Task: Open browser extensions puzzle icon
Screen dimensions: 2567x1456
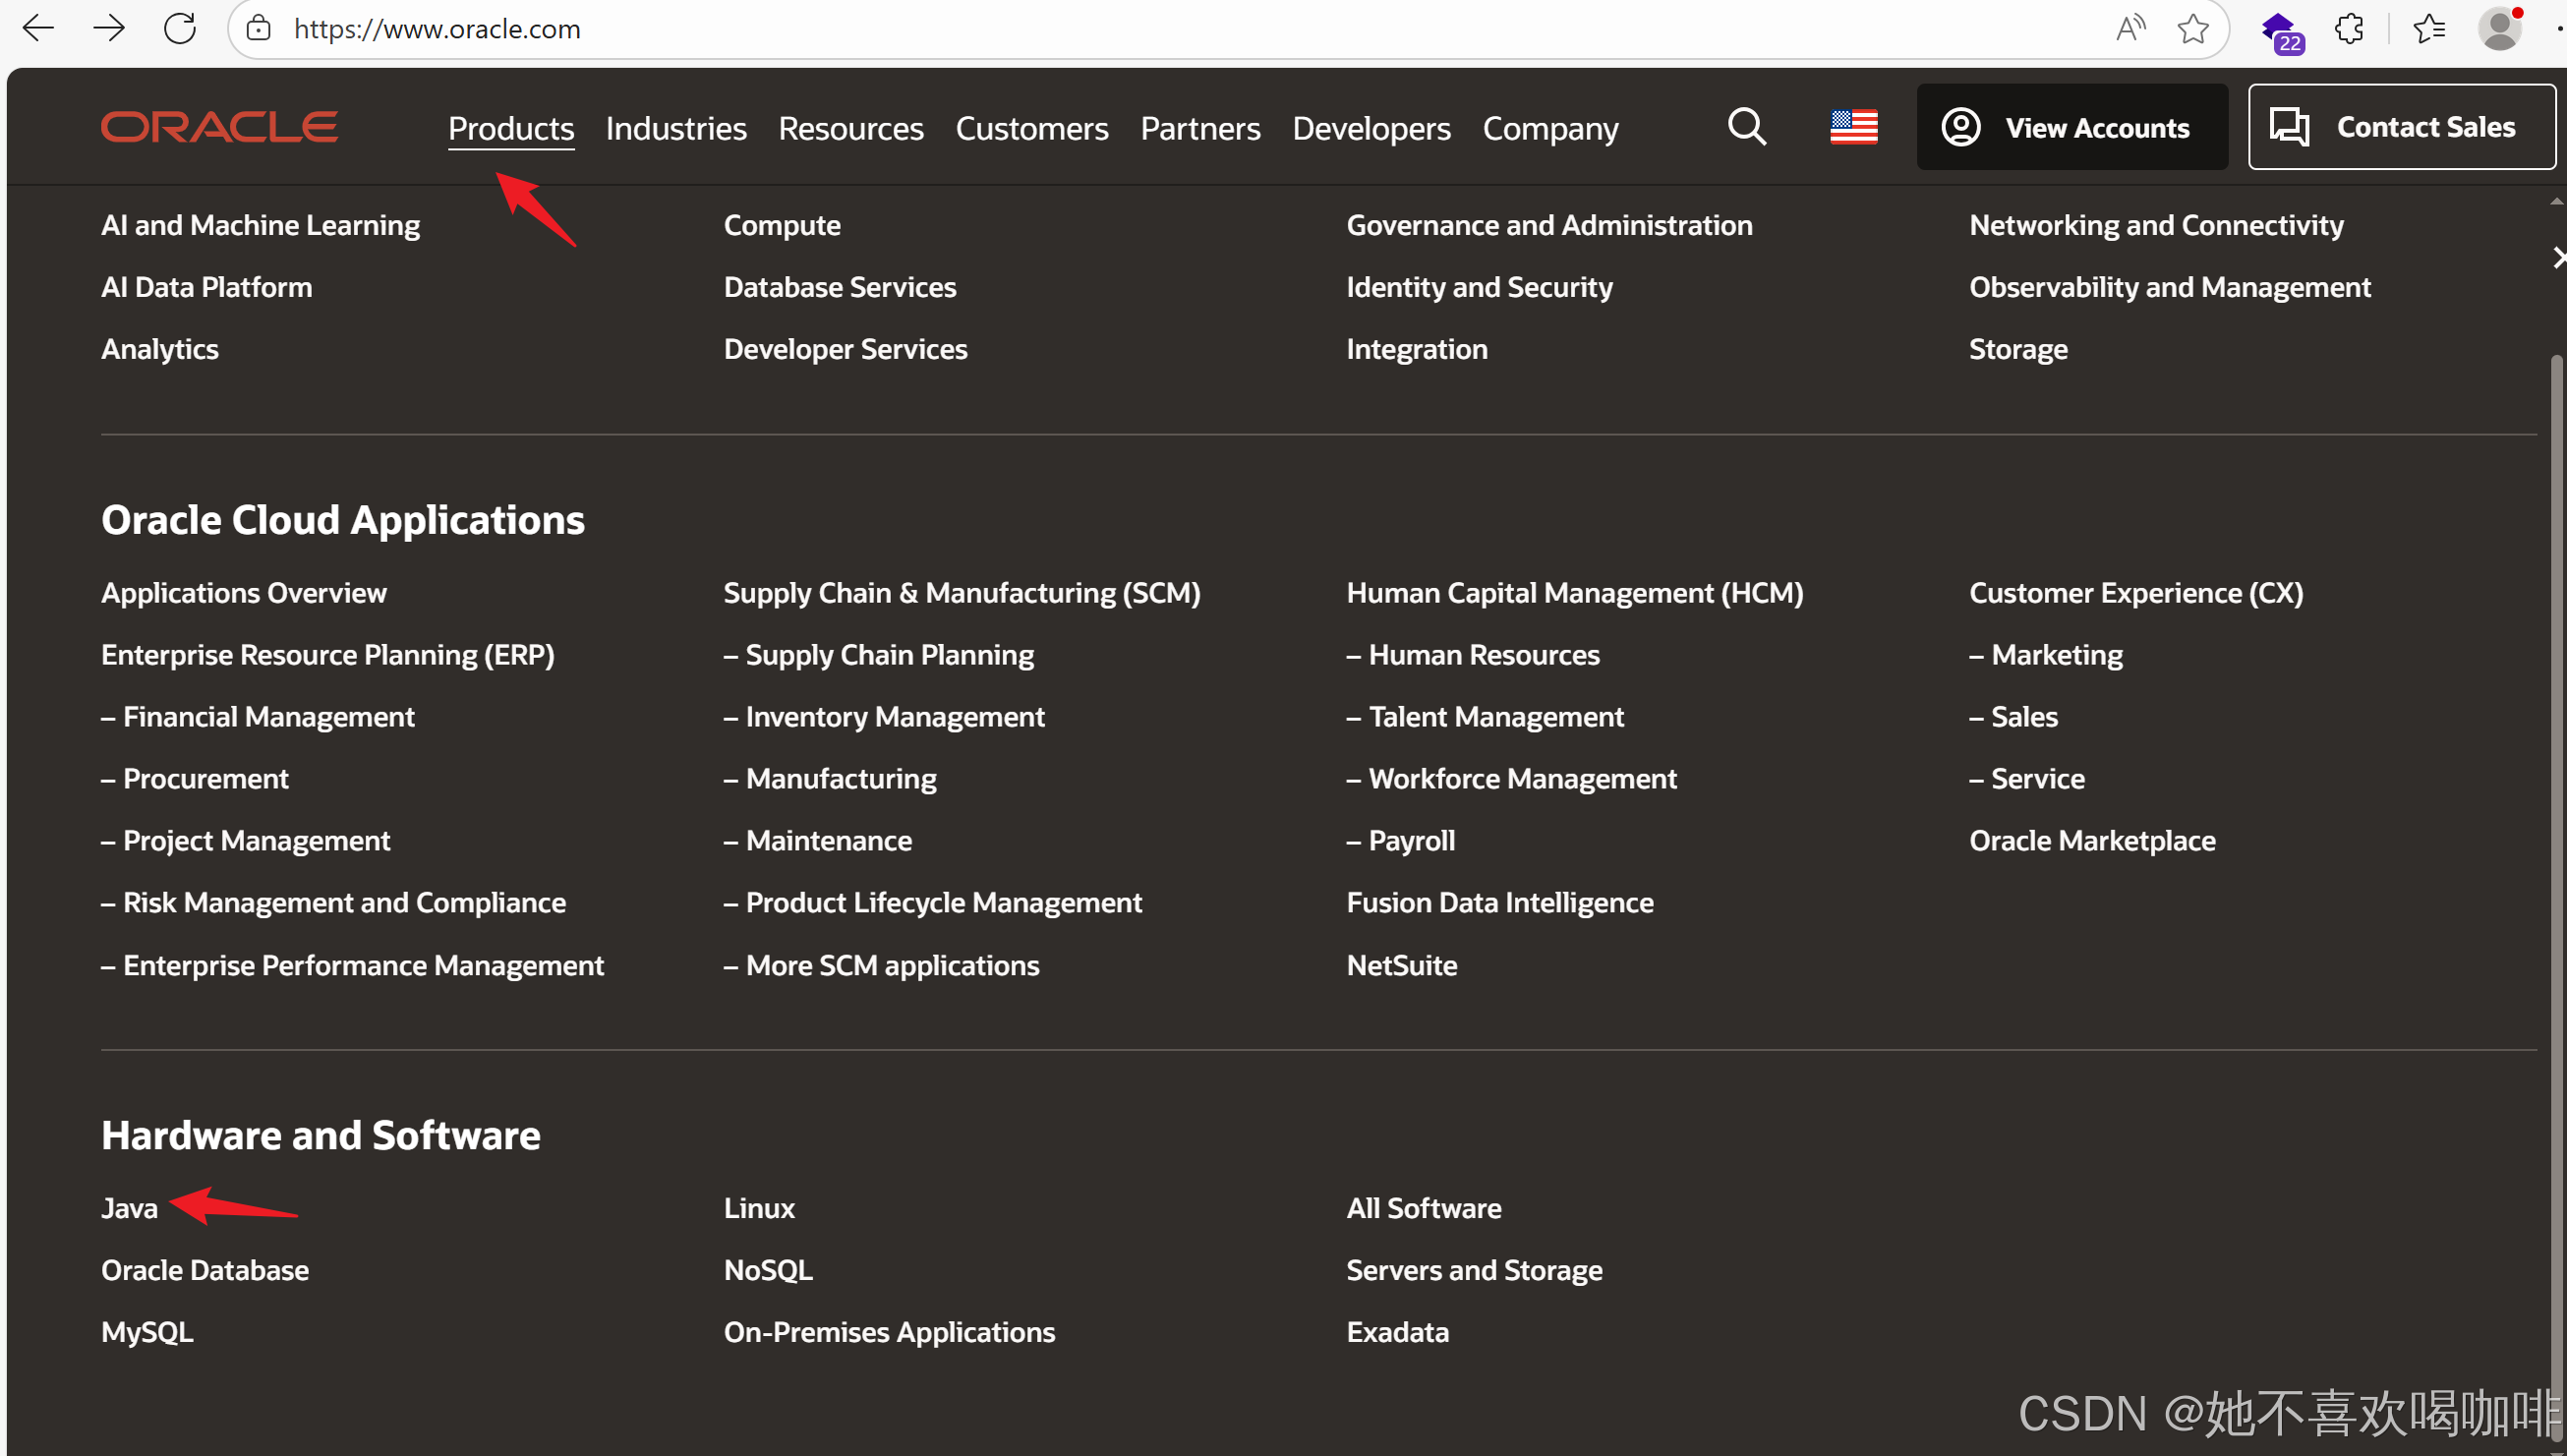Action: (2349, 28)
